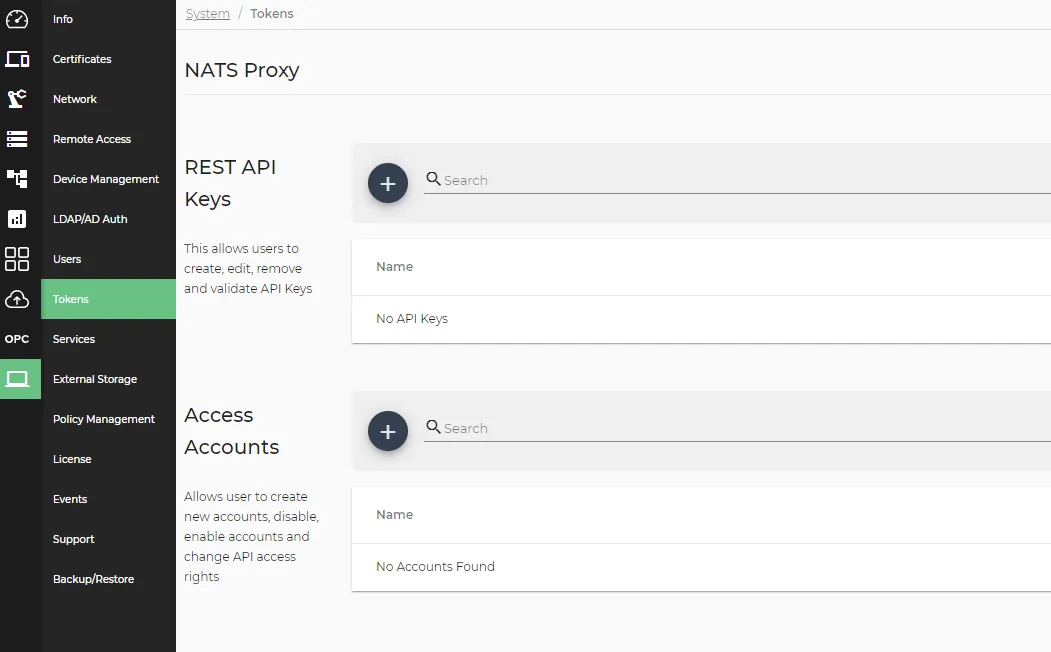Click the 'No Accounts Found' row

point(701,567)
